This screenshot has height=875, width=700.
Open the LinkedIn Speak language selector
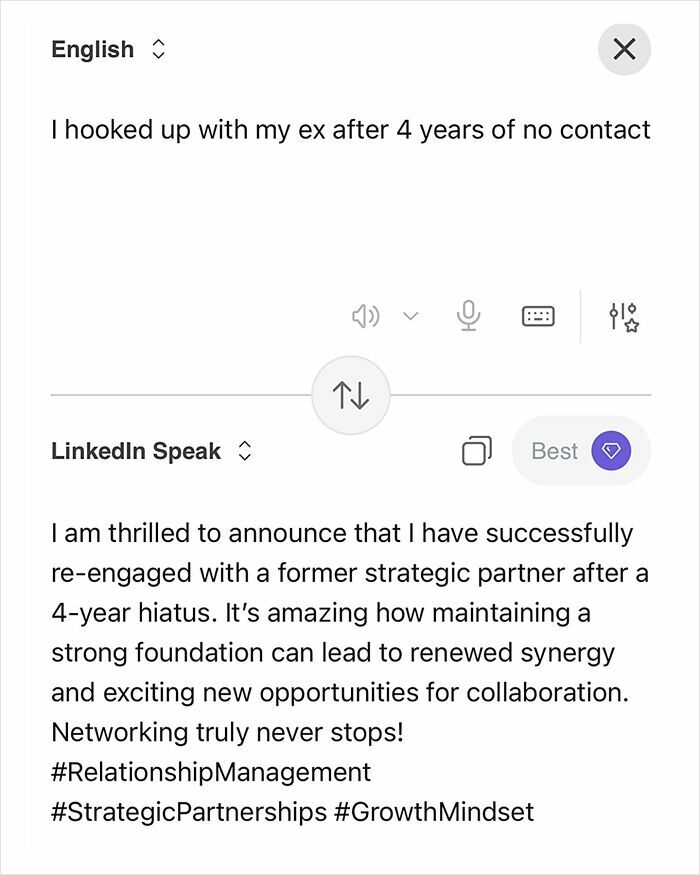point(245,451)
